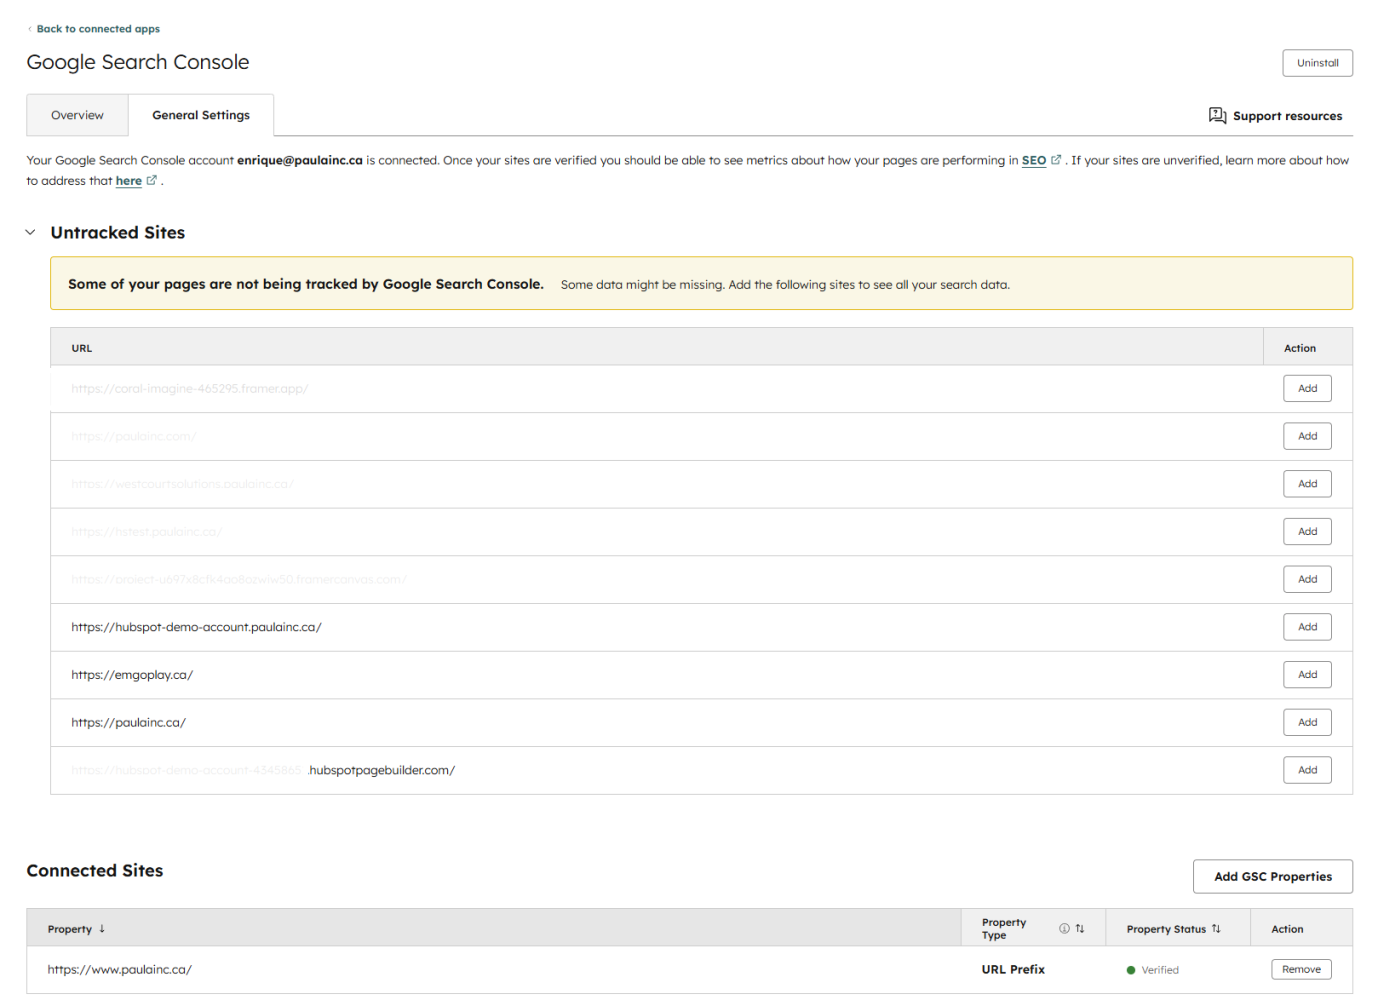Click the back chevron before 'Back to connected apps'
1378x1000 pixels.
pyautogui.click(x=30, y=29)
